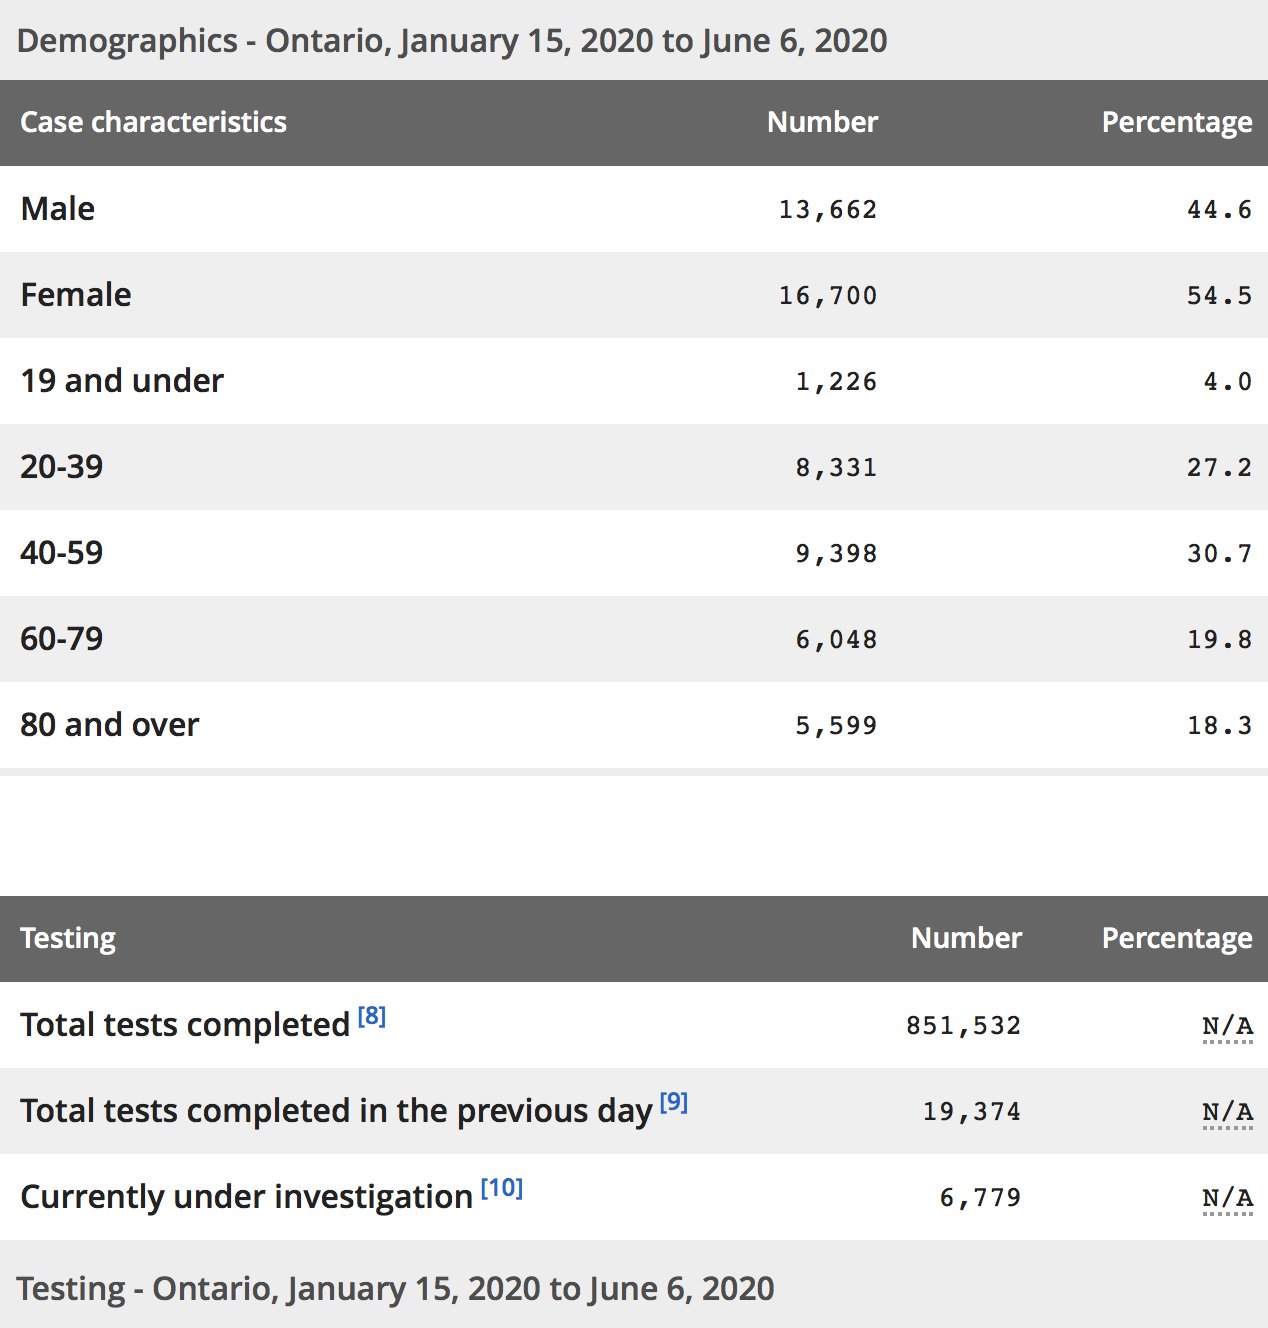Viewport: 1268px width, 1328px height.
Task: Open footnote 8 reference link
Action: (x=371, y=1017)
